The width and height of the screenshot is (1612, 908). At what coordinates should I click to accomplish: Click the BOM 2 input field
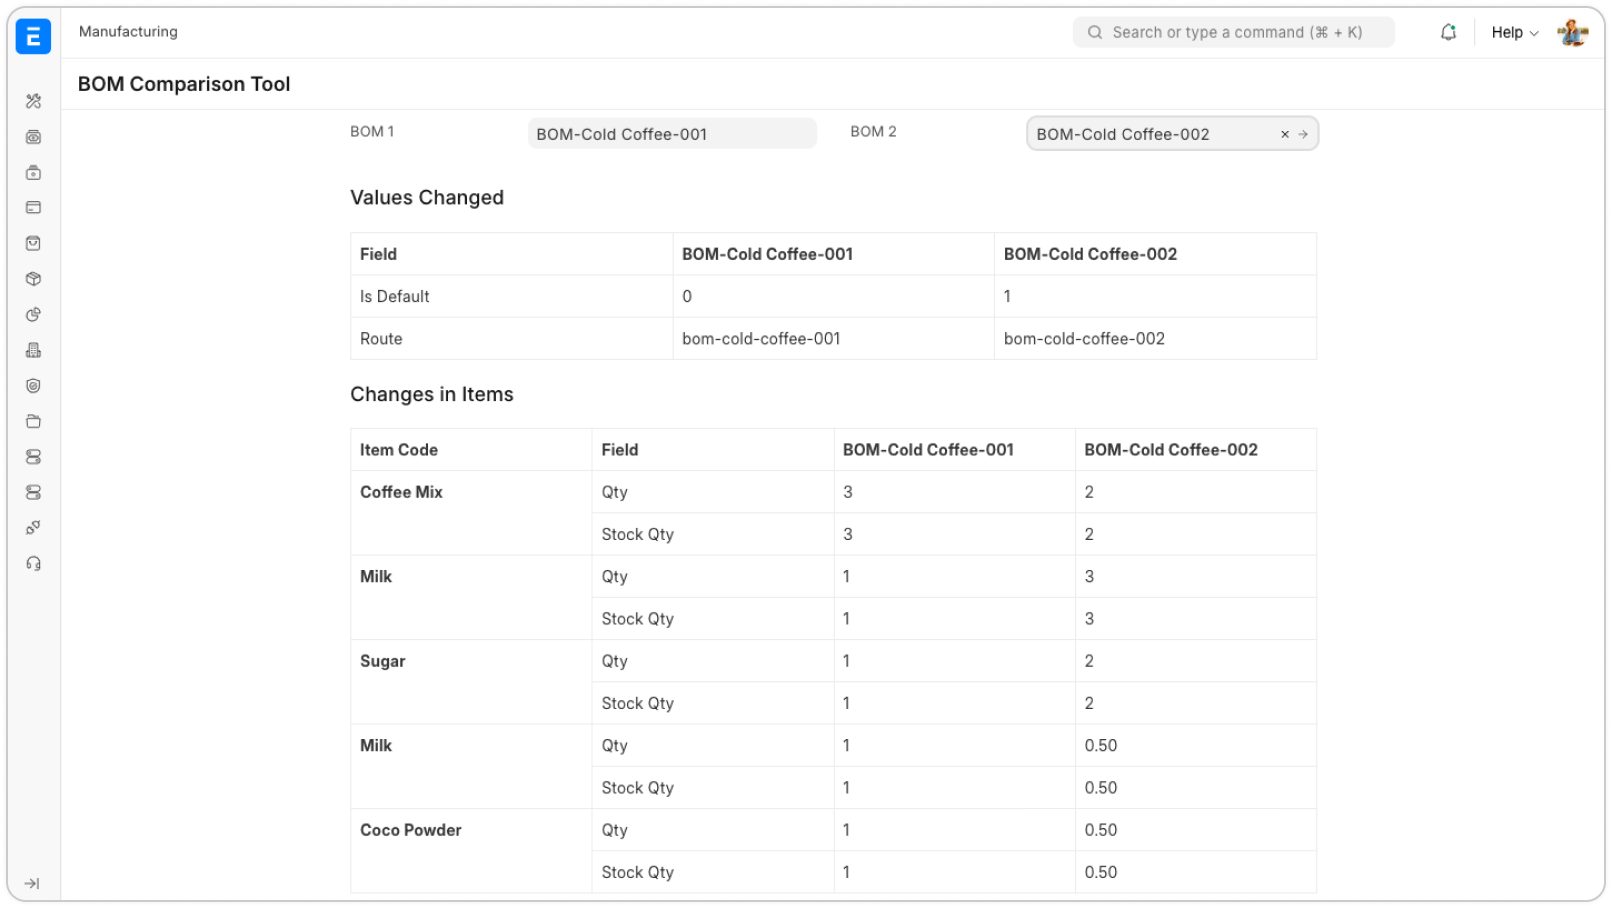click(1172, 134)
